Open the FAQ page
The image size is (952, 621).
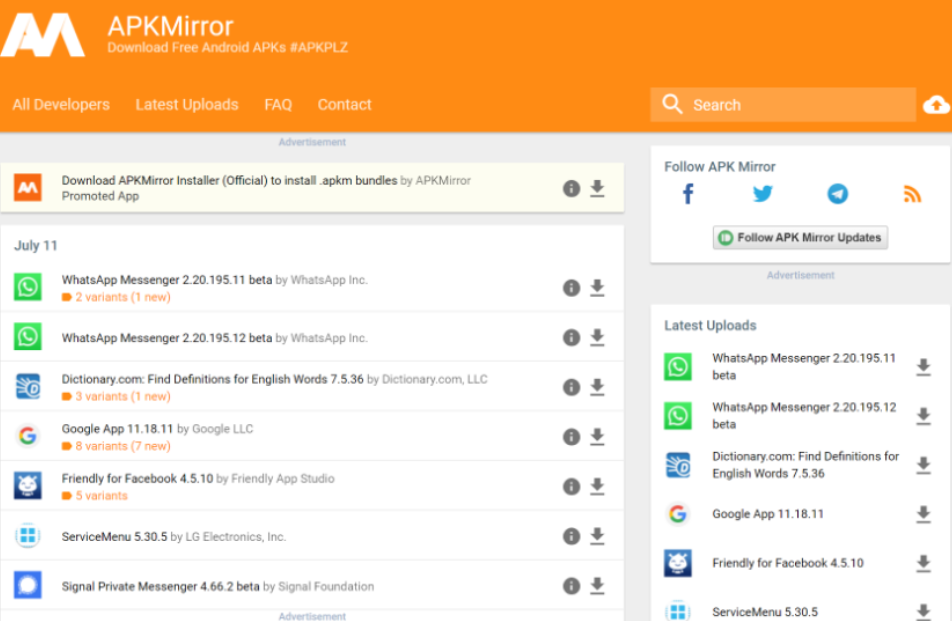(x=278, y=104)
